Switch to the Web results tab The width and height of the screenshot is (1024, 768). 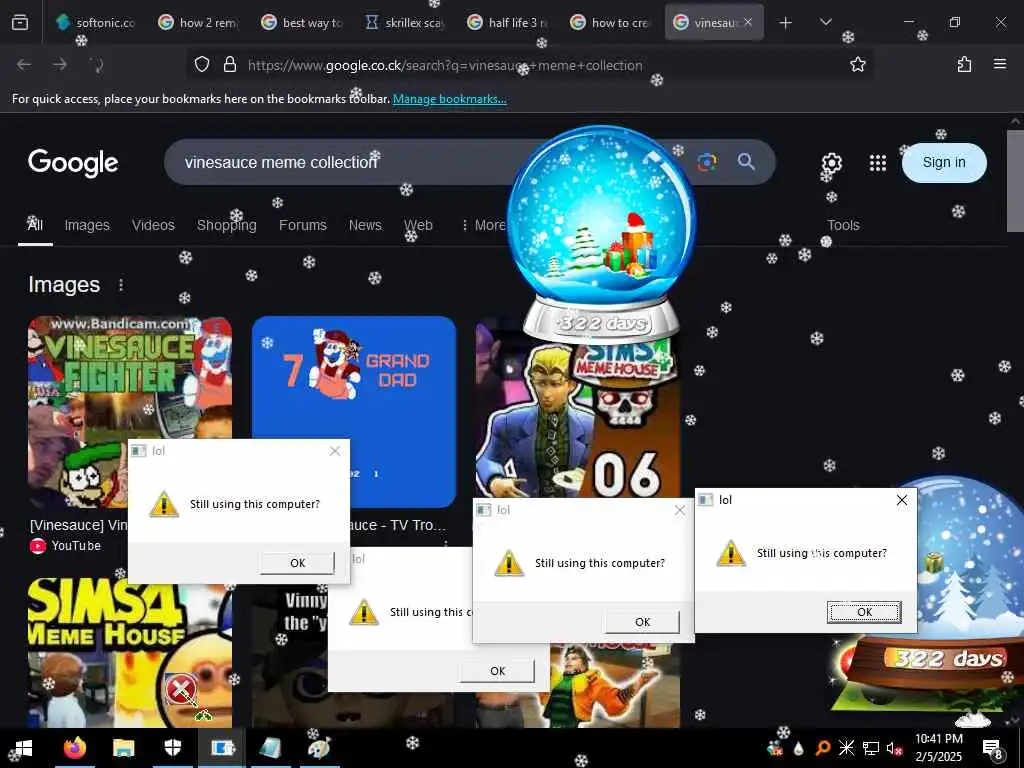(x=418, y=225)
